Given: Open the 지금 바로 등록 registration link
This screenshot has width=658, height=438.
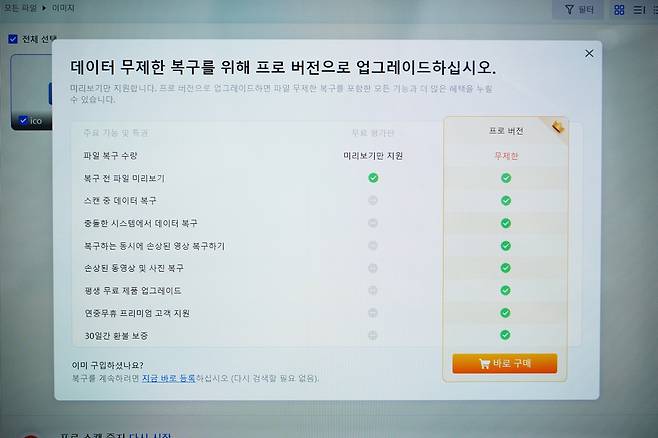Looking at the screenshot, I should point(168,378).
